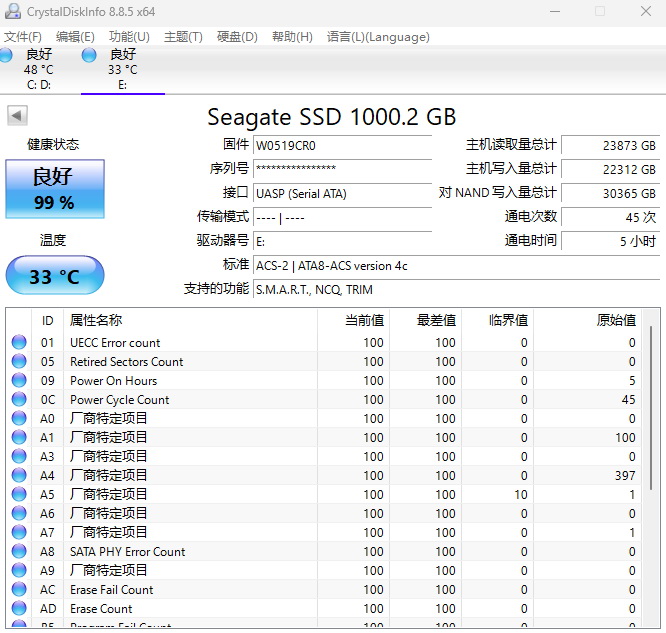Click power on count value 45 次
This screenshot has width=666, height=633.
tap(610, 217)
